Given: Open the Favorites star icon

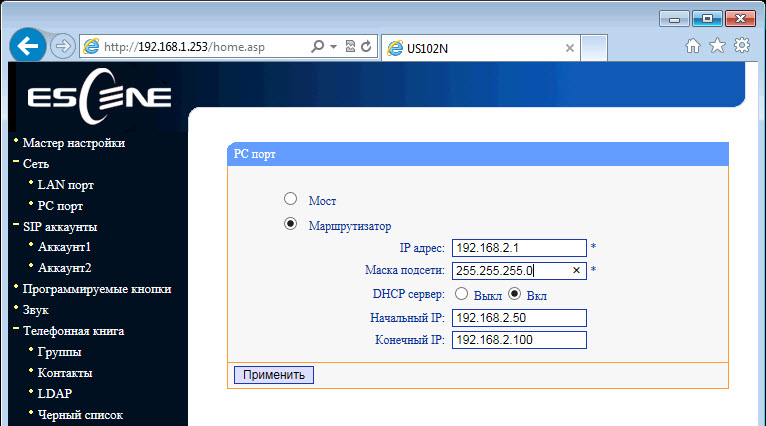Looking at the screenshot, I should point(717,45).
